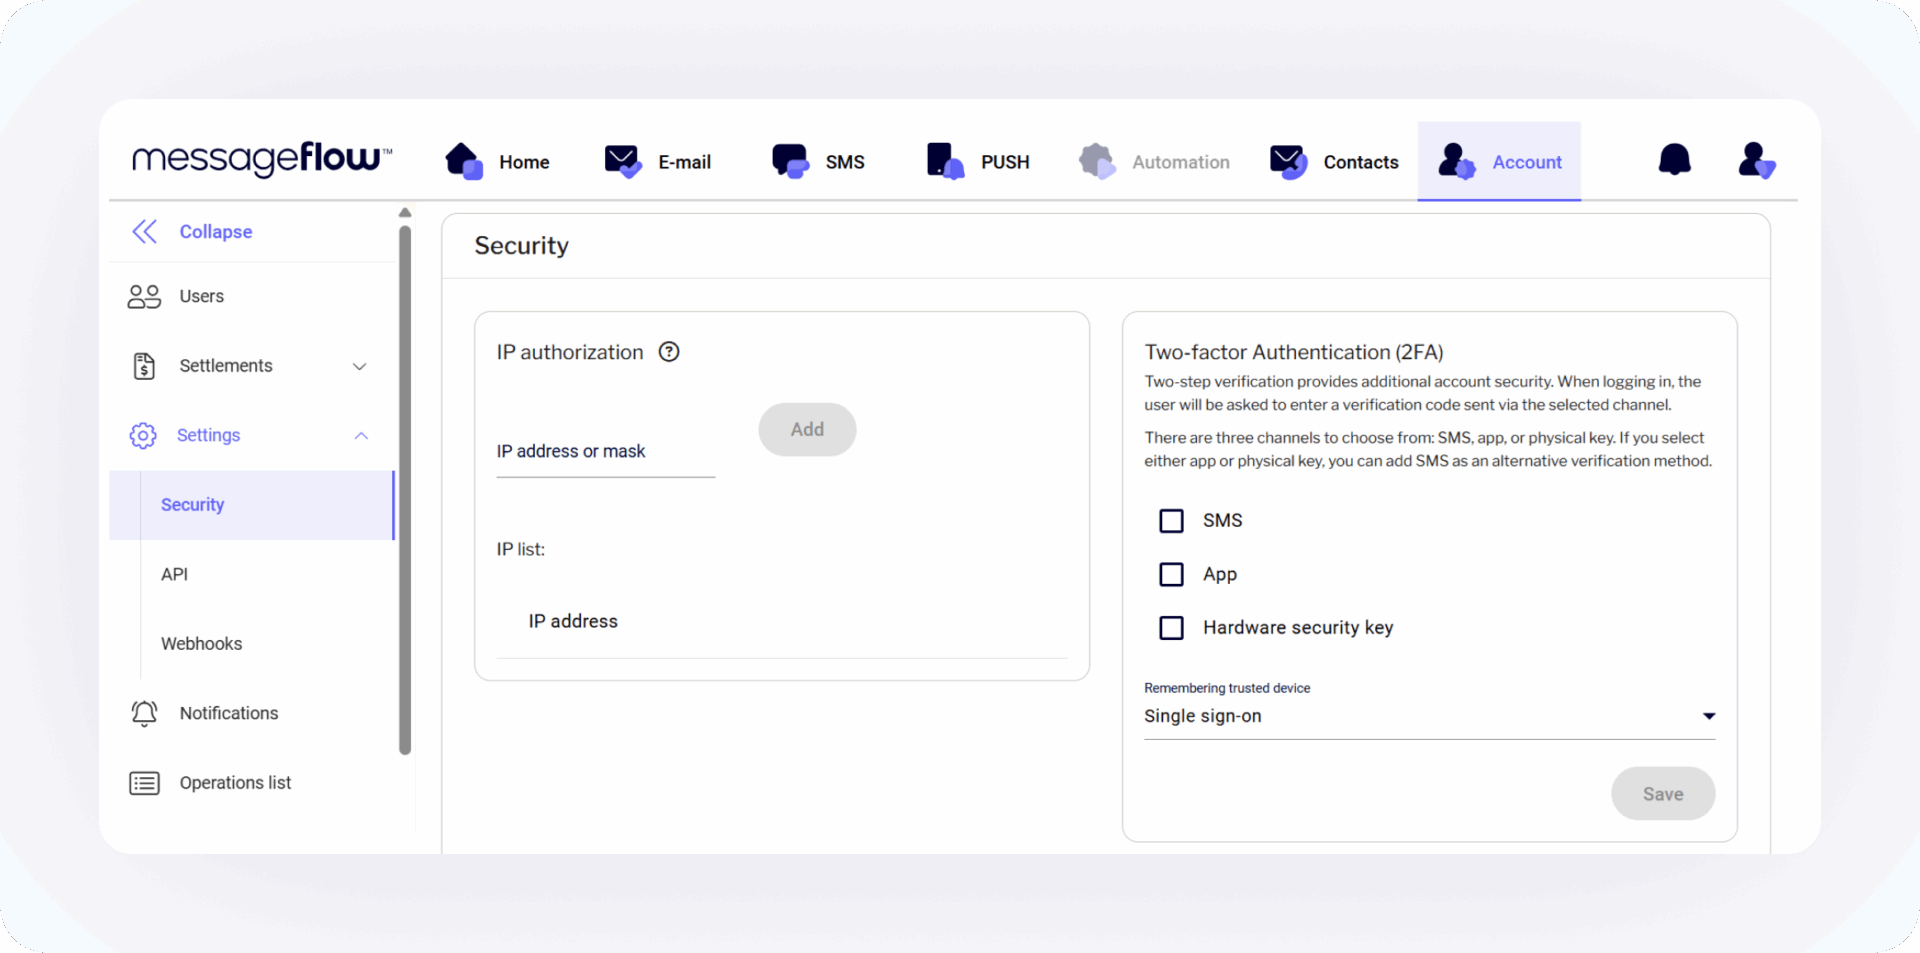Check the App verification option
Image resolution: width=1920 pixels, height=953 pixels.
1171,574
